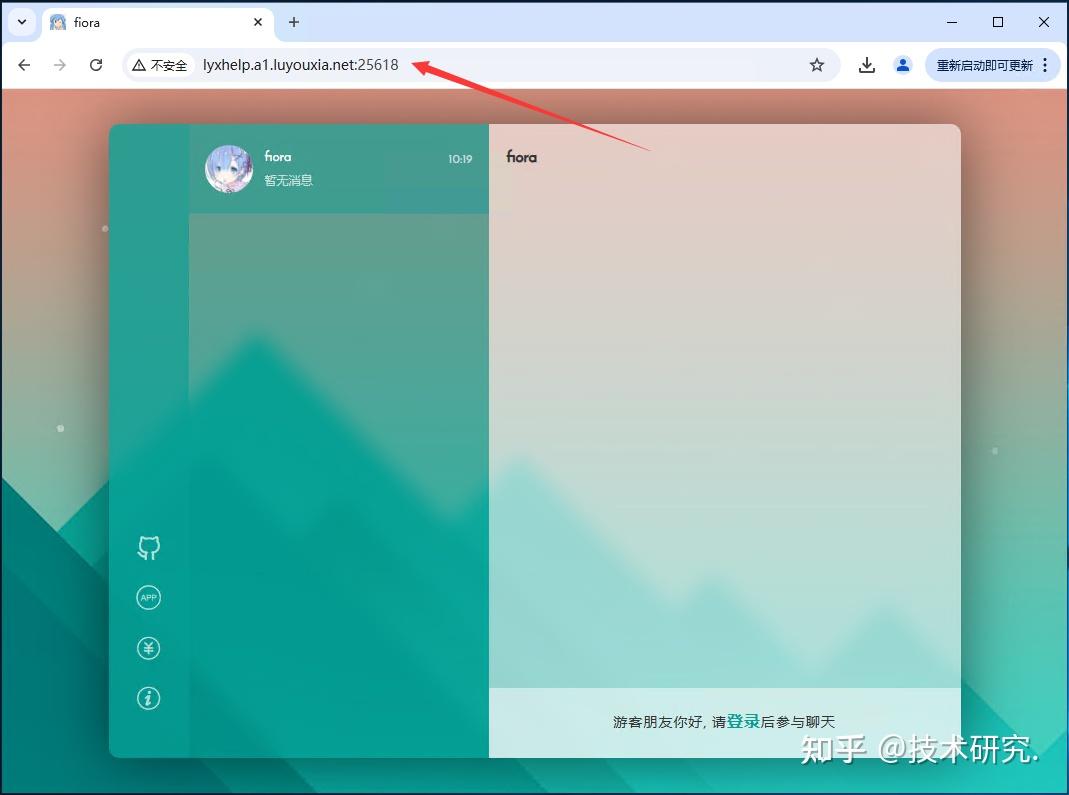Expand the tab search dropdown
The width and height of the screenshot is (1069, 795).
(x=21, y=22)
